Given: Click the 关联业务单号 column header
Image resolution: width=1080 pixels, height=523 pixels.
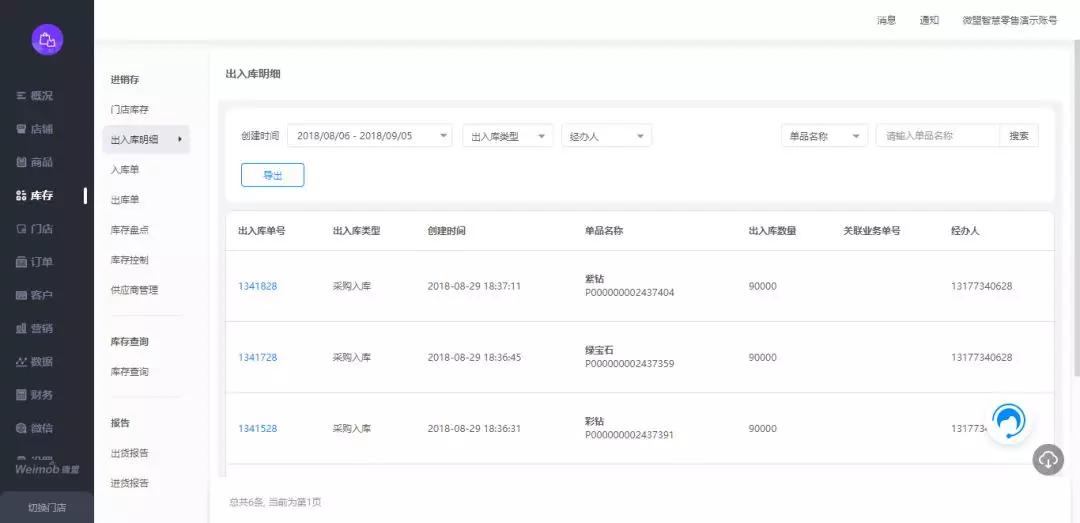Looking at the screenshot, I should (x=871, y=231).
